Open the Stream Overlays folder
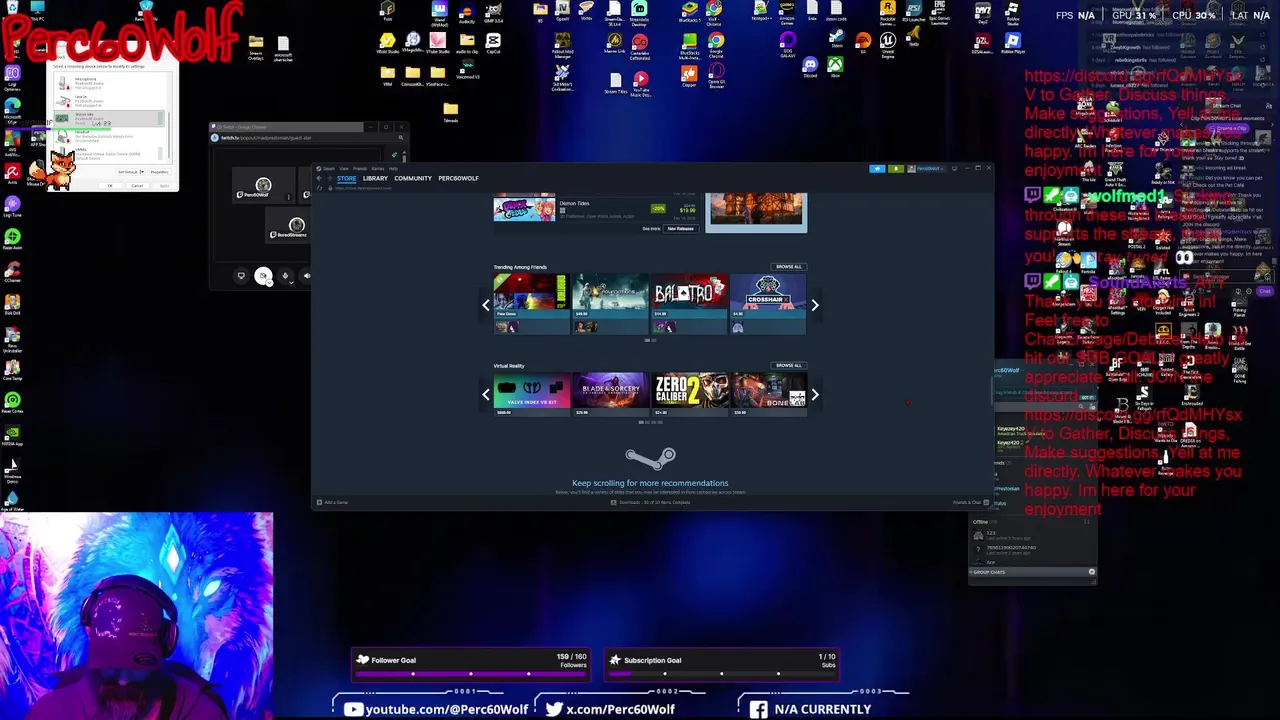 (x=256, y=48)
